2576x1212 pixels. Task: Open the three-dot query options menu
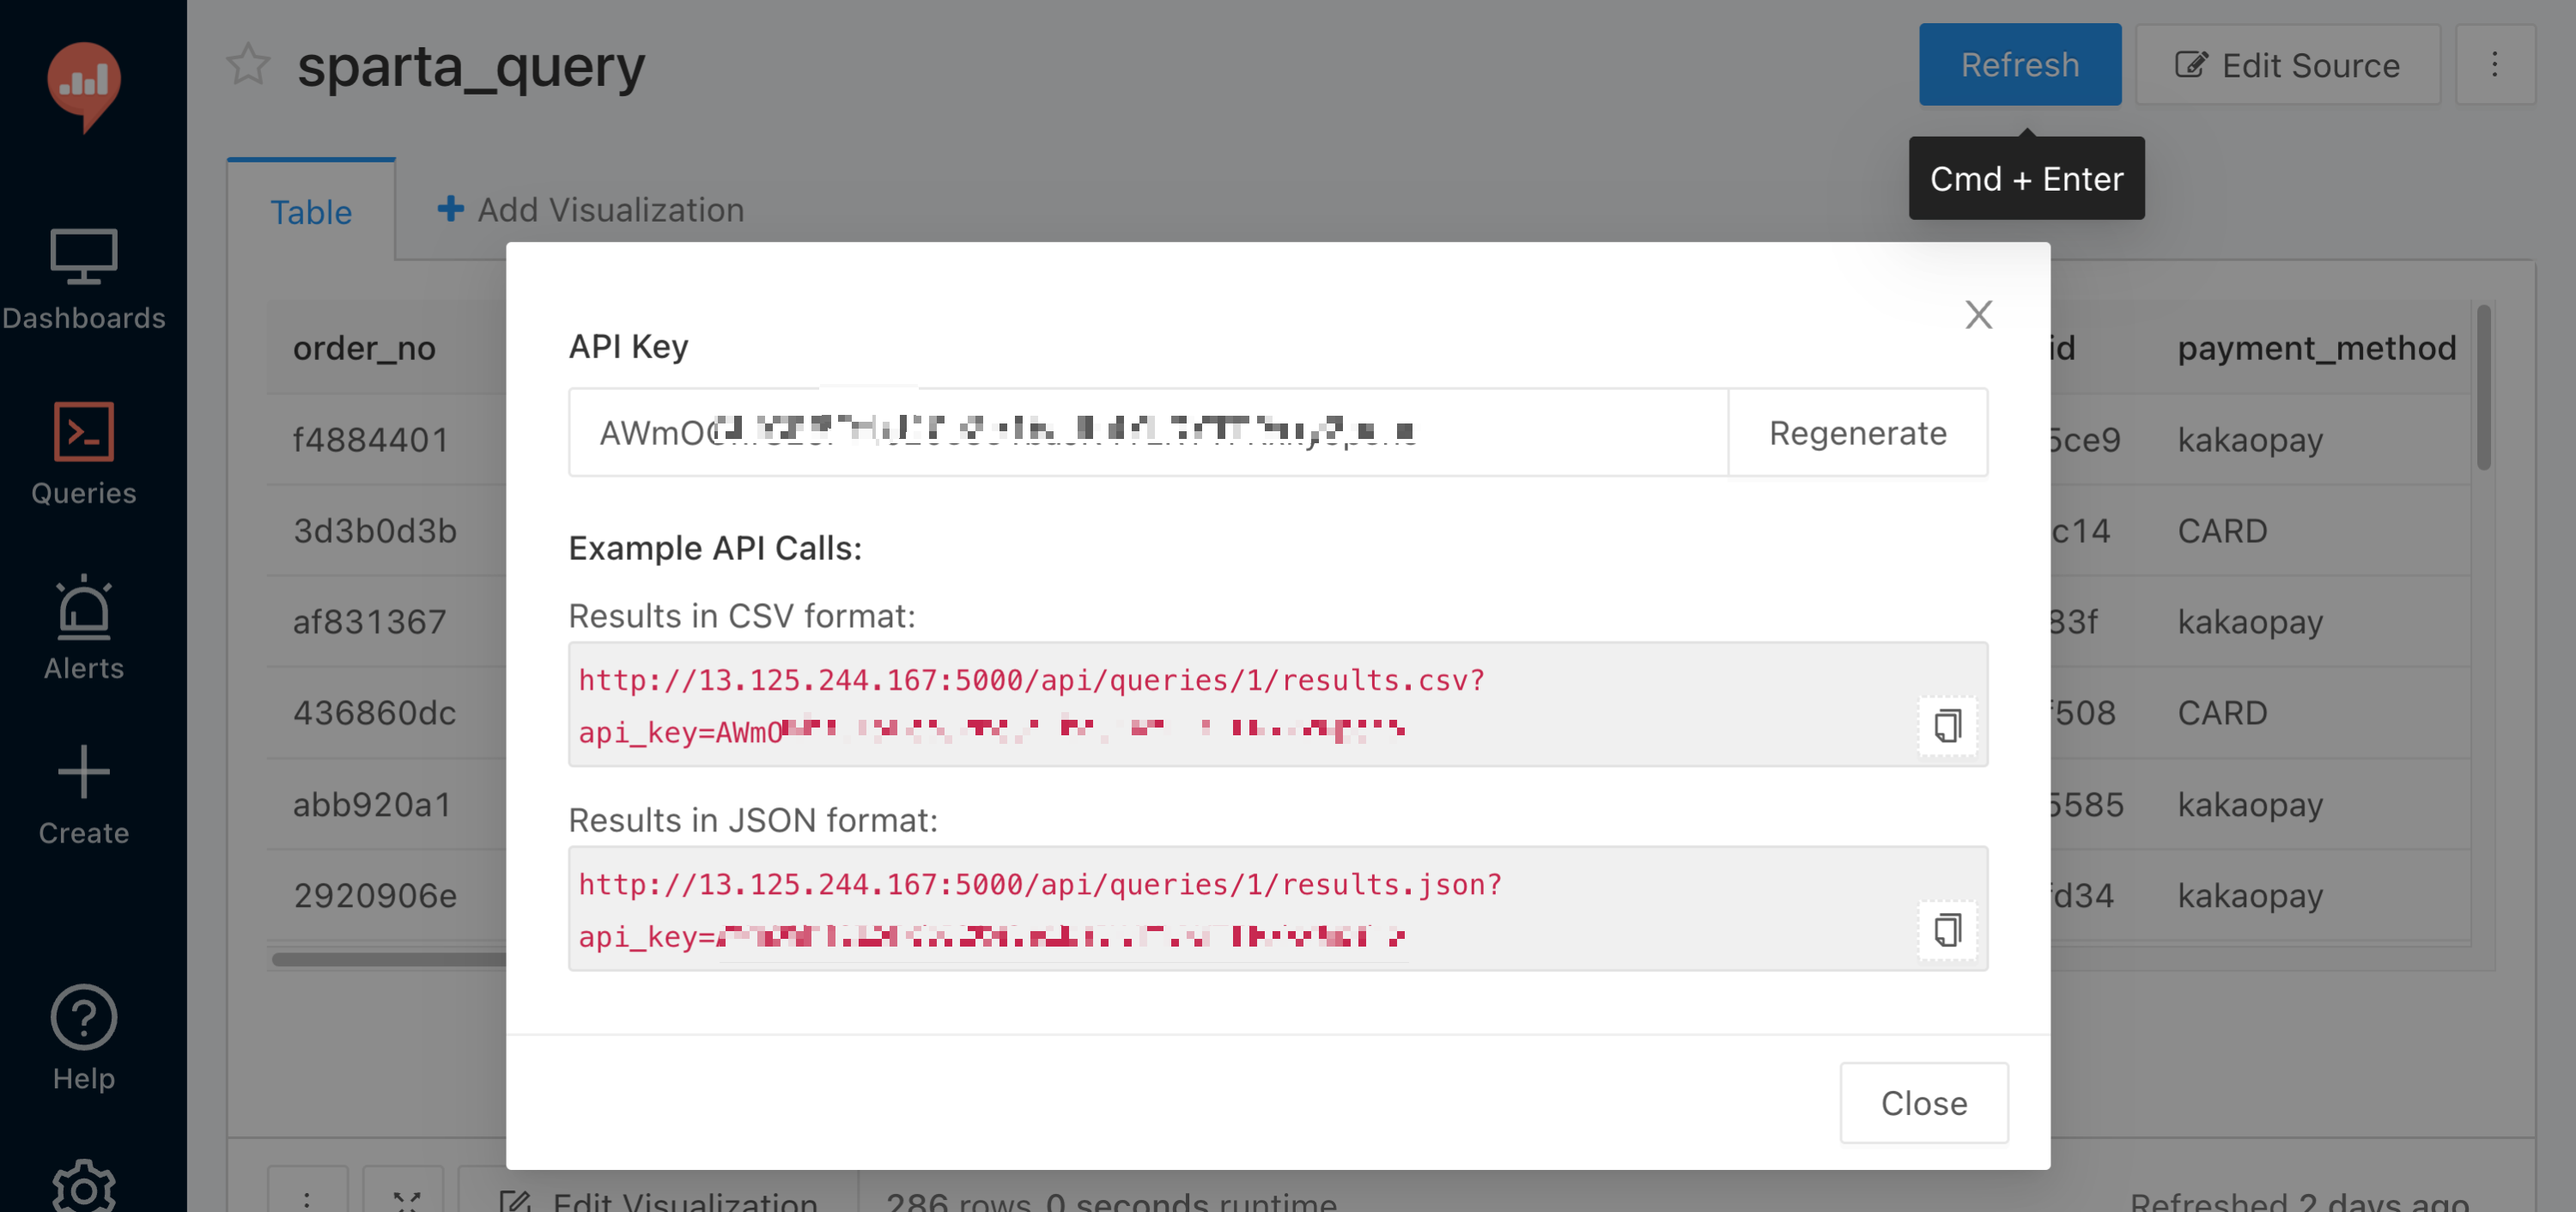pos(2494,65)
